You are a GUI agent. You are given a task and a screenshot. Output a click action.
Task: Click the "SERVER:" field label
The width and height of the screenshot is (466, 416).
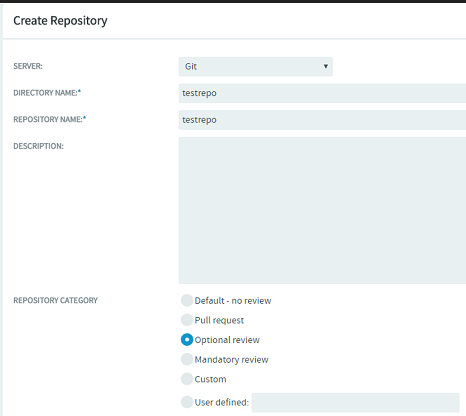(x=28, y=66)
